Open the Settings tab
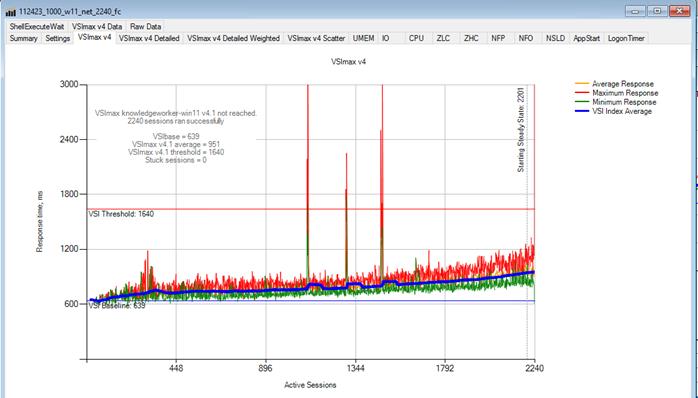This screenshot has height=398, width=698. tap(57, 38)
